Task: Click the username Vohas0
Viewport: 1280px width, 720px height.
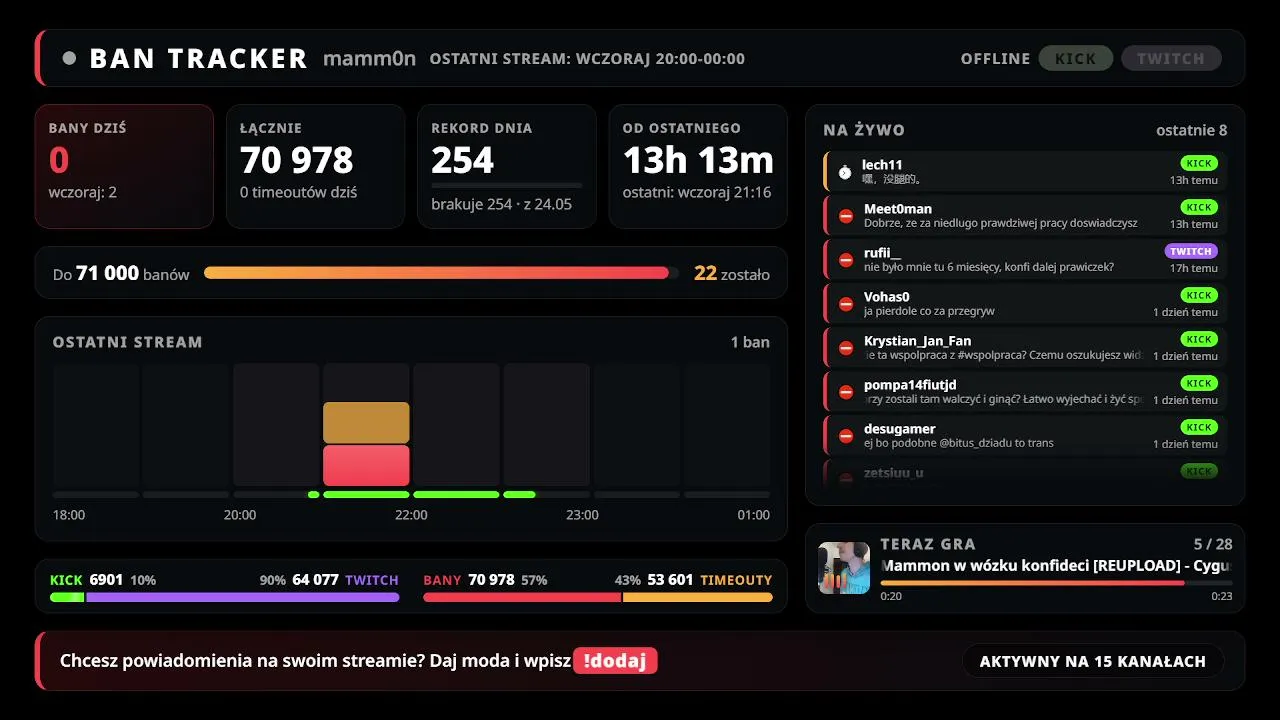Action: tap(887, 297)
